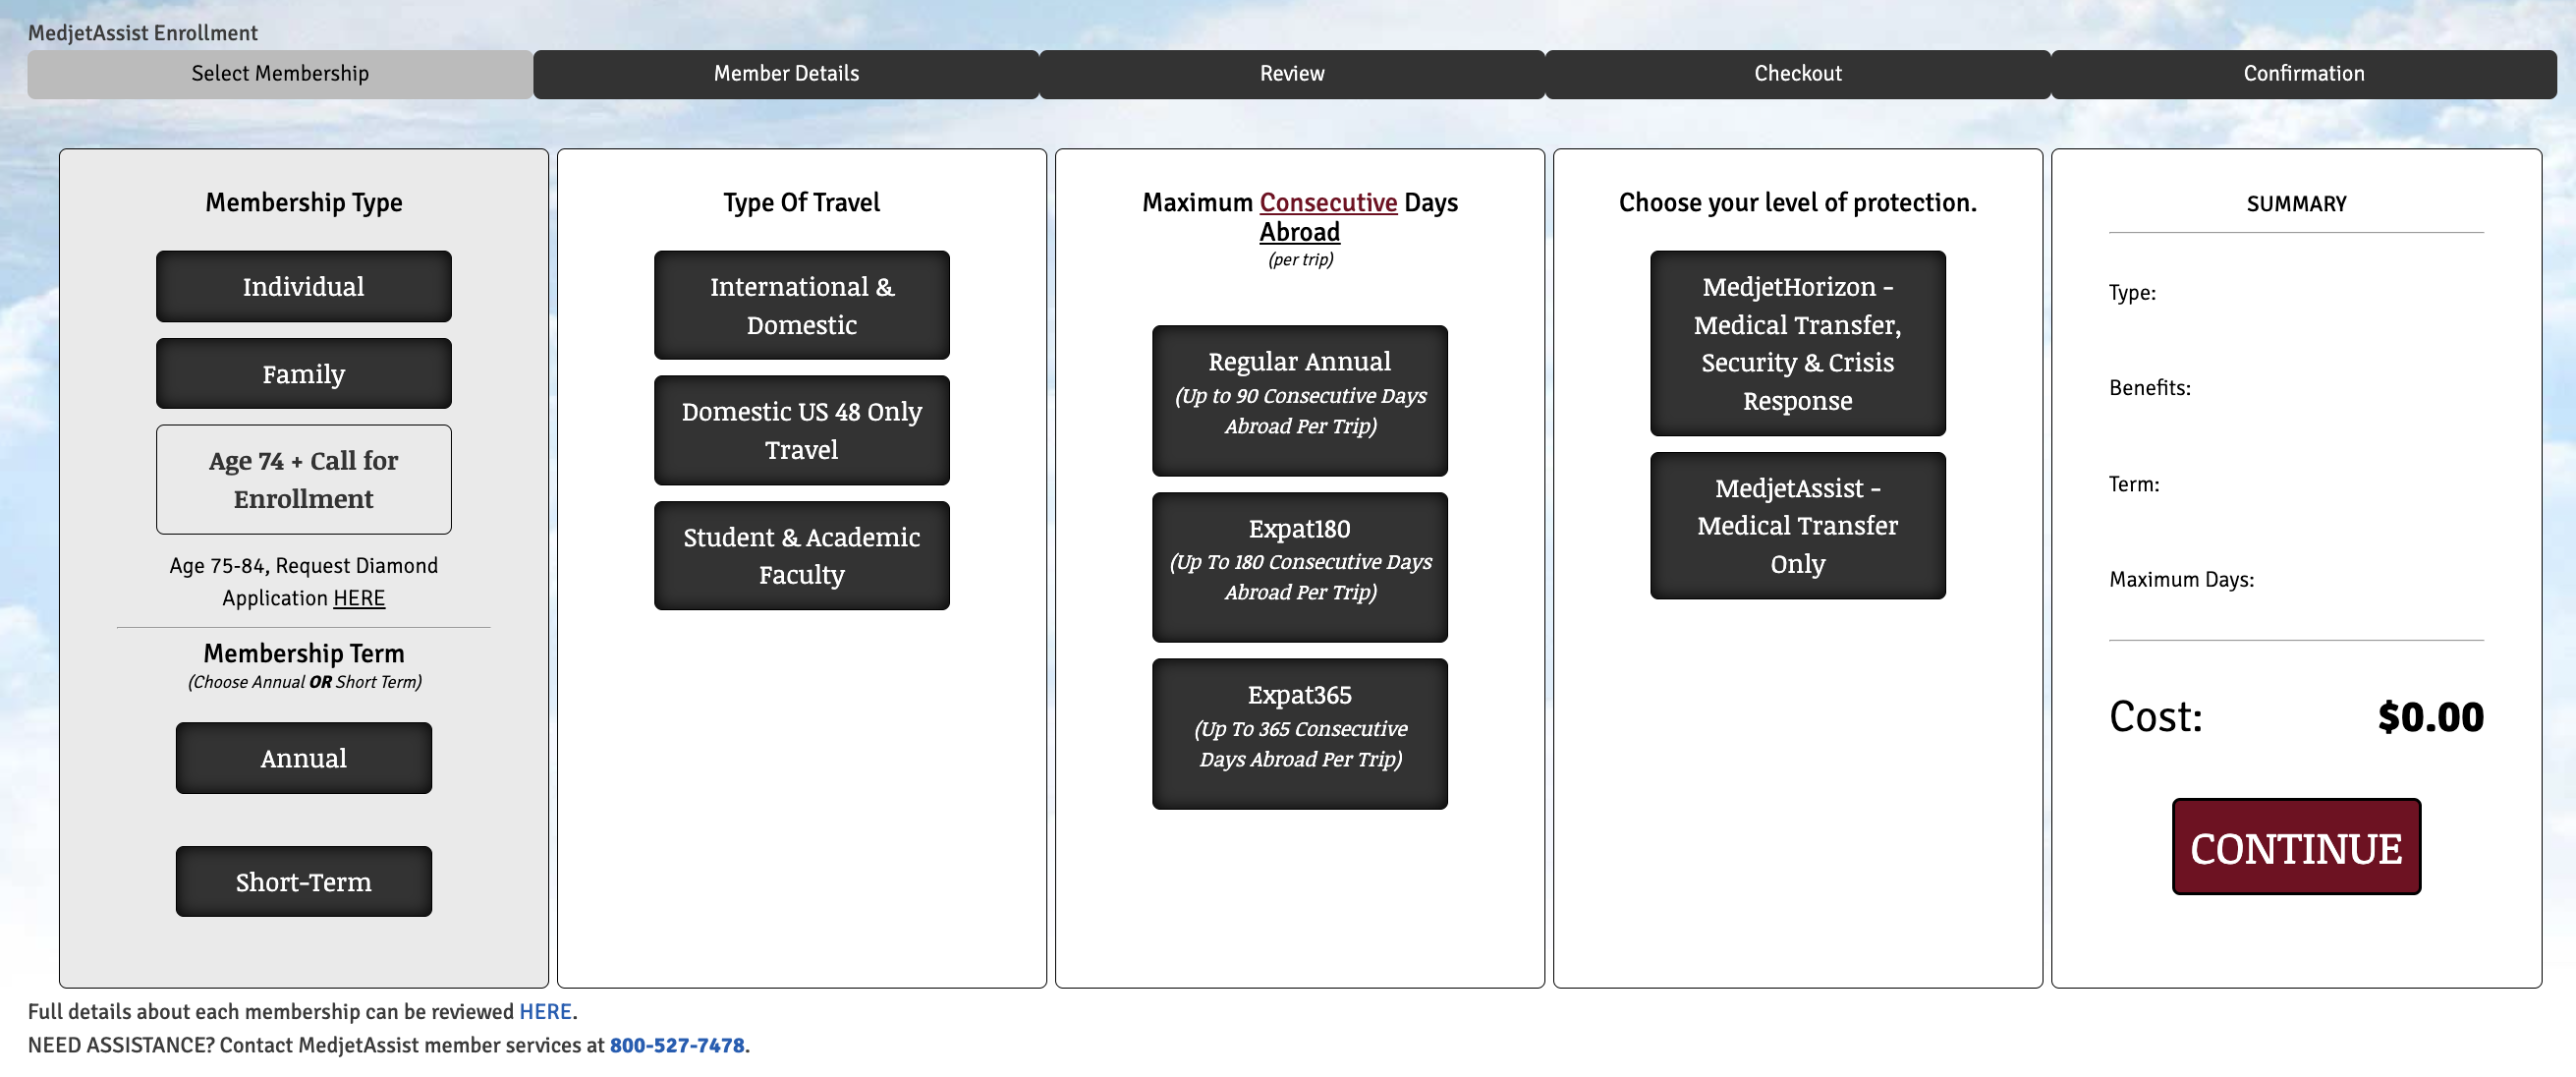The height and width of the screenshot is (1077, 2576).
Task: Pick Regular Annual 90 consecutive days
Action: 1299,401
